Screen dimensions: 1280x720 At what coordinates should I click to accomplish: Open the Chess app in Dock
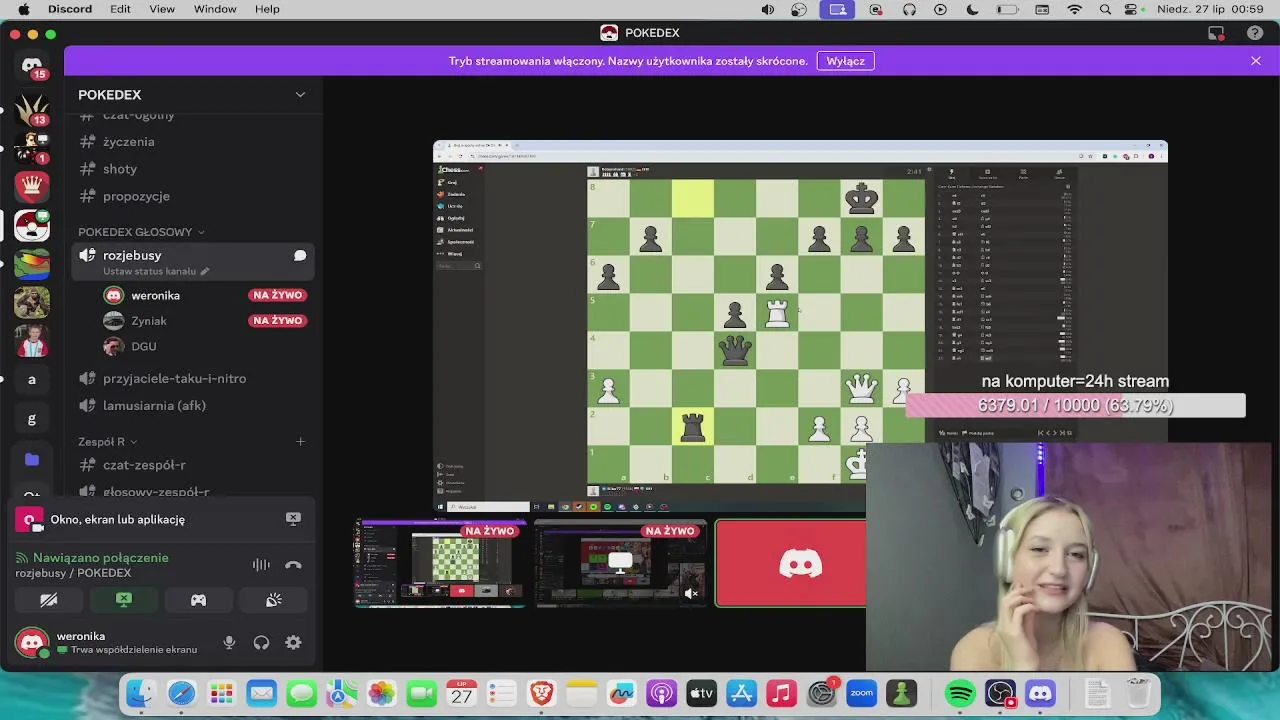tap(902, 693)
